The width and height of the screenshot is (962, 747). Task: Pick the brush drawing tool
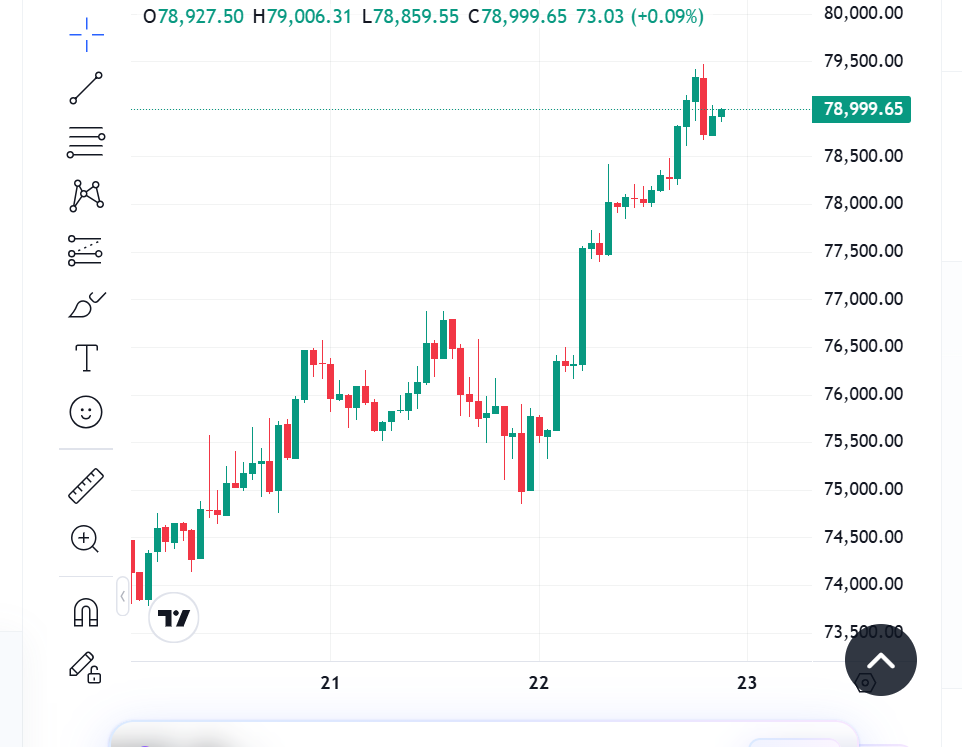coord(86,303)
